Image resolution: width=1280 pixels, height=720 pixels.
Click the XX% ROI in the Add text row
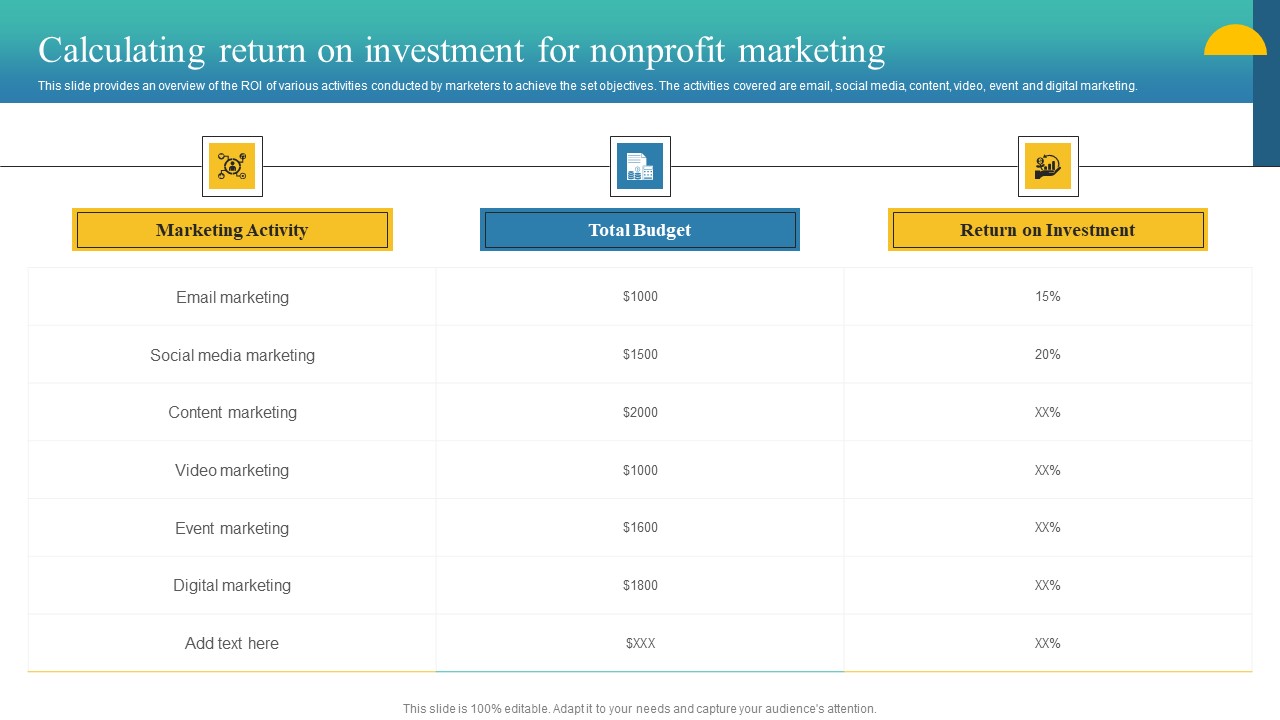[1048, 643]
